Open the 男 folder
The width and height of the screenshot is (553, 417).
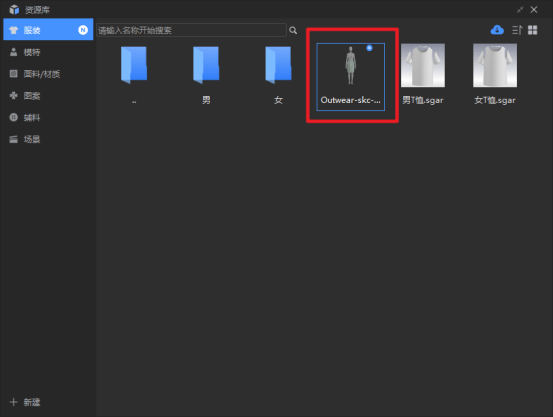coord(206,75)
